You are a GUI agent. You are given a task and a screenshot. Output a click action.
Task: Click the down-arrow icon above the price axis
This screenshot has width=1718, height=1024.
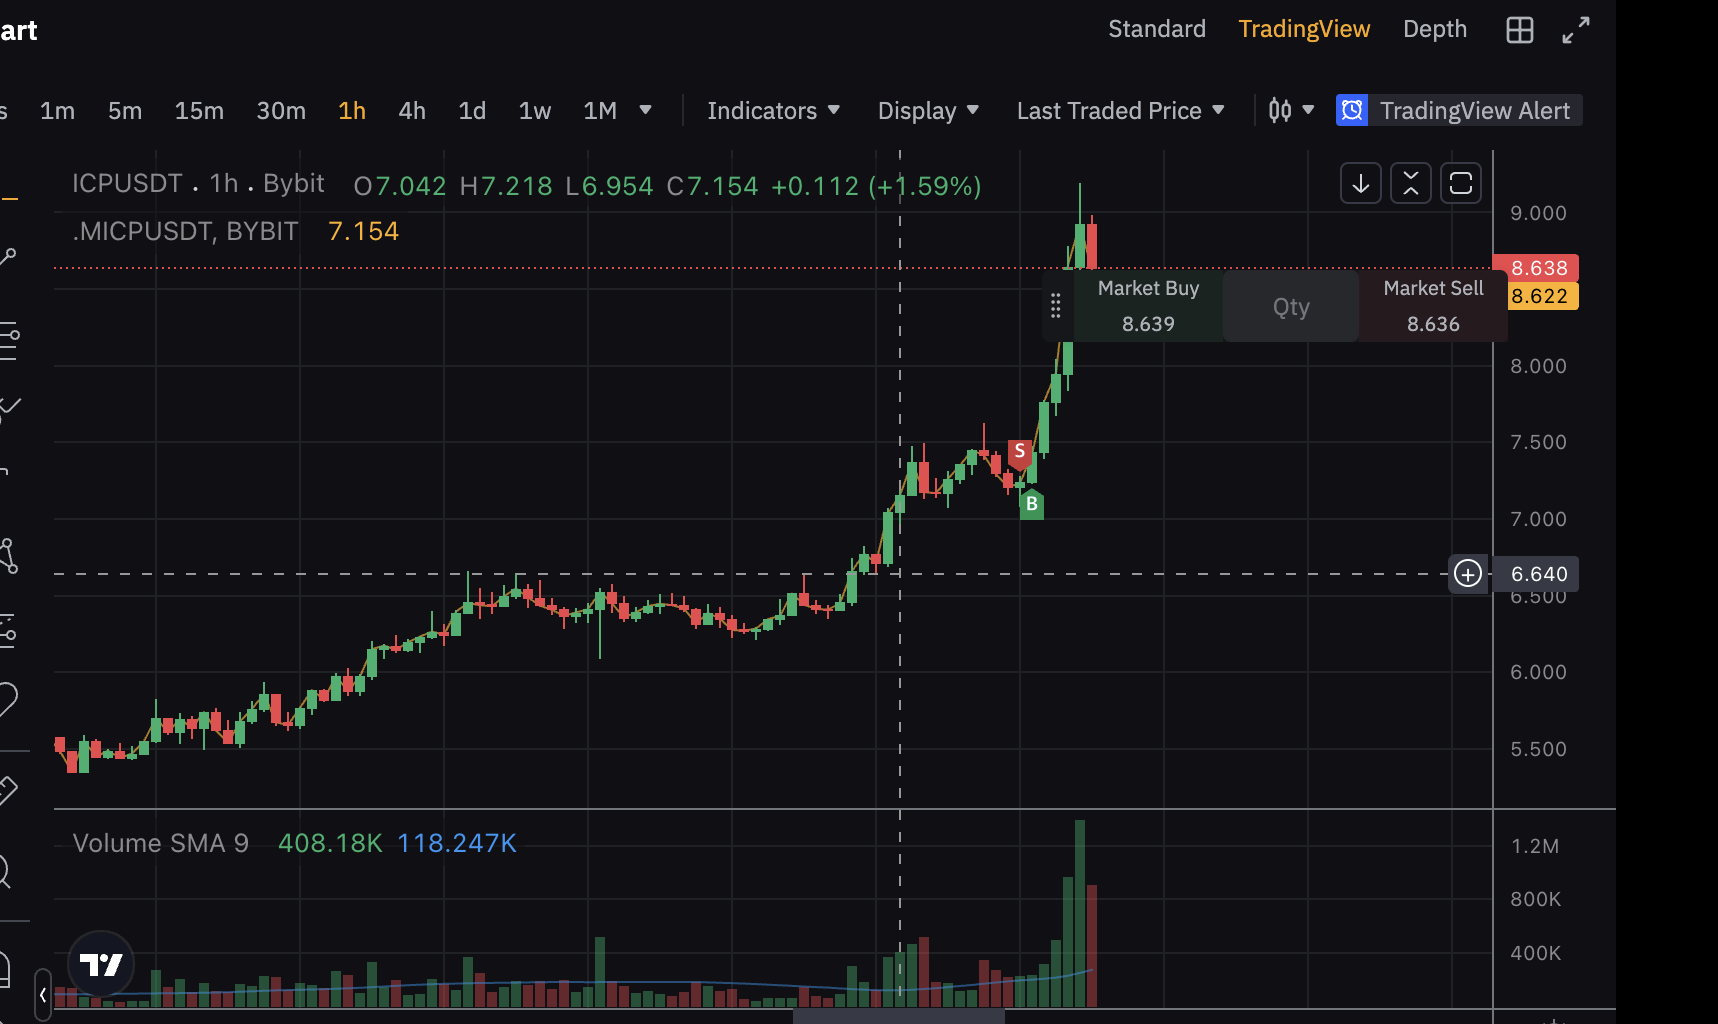pos(1360,183)
